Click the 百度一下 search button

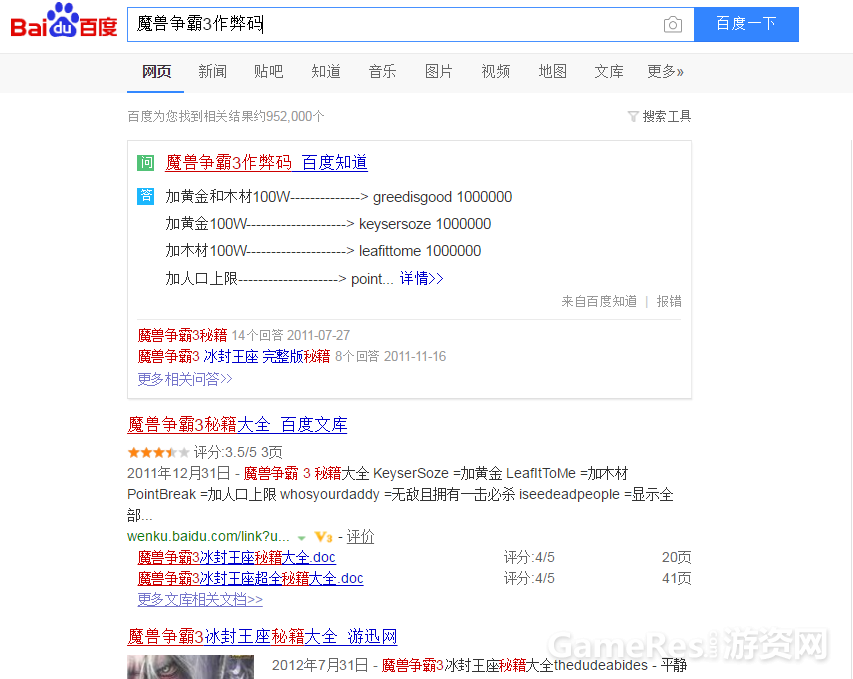pyautogui.click(x=746, y=24)
